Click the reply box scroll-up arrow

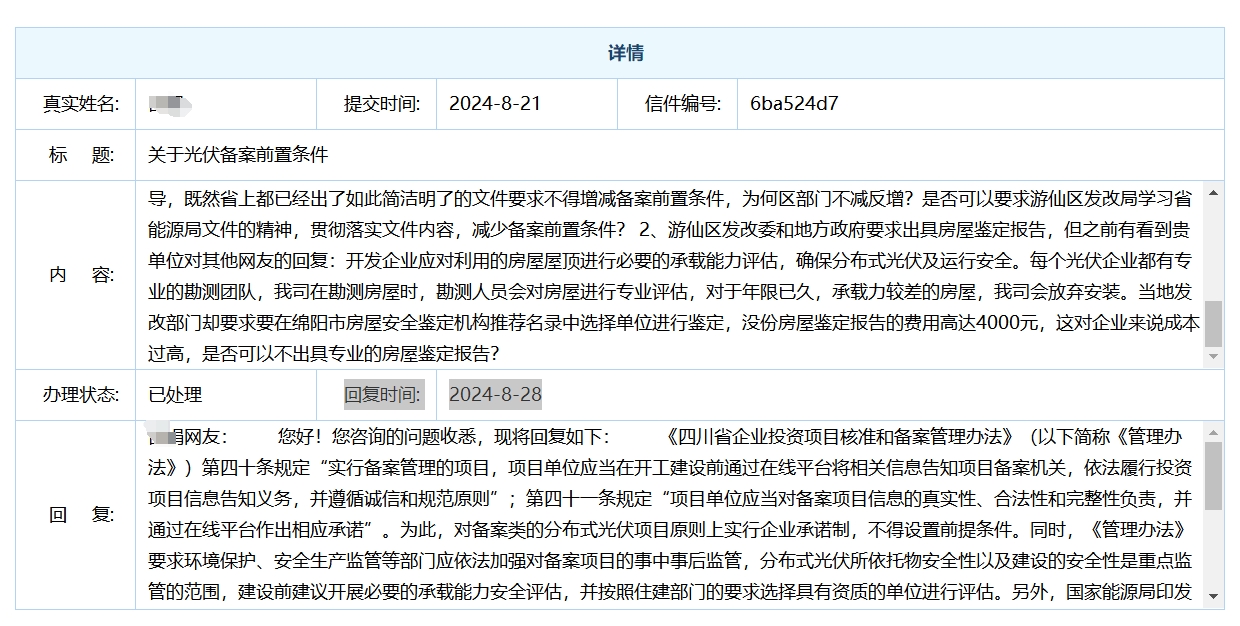(x=1214, y=433)
